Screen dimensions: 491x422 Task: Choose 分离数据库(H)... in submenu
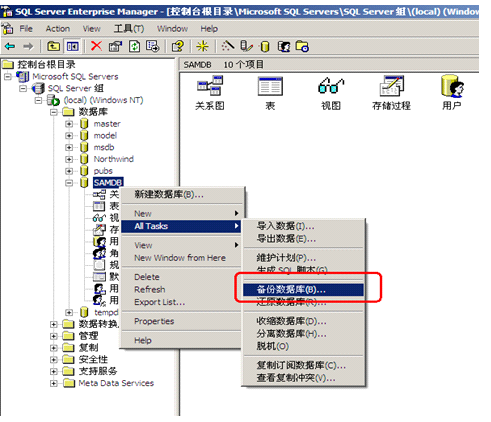tap(303, 334)
